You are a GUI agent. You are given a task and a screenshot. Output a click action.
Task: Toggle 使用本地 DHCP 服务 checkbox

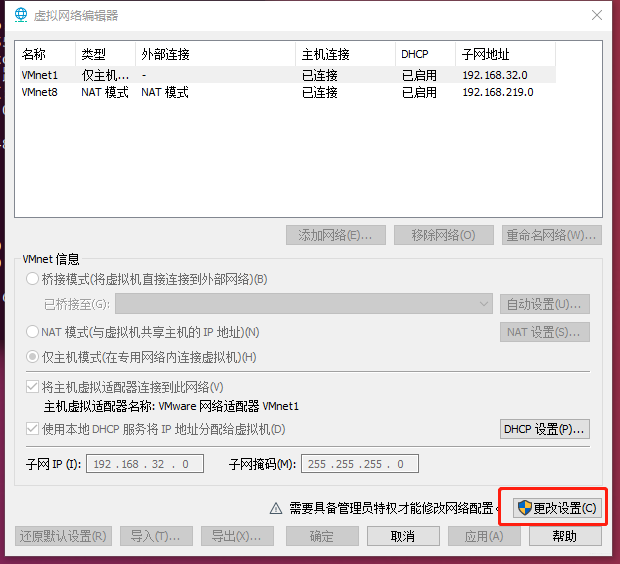(x=32, y=429)
